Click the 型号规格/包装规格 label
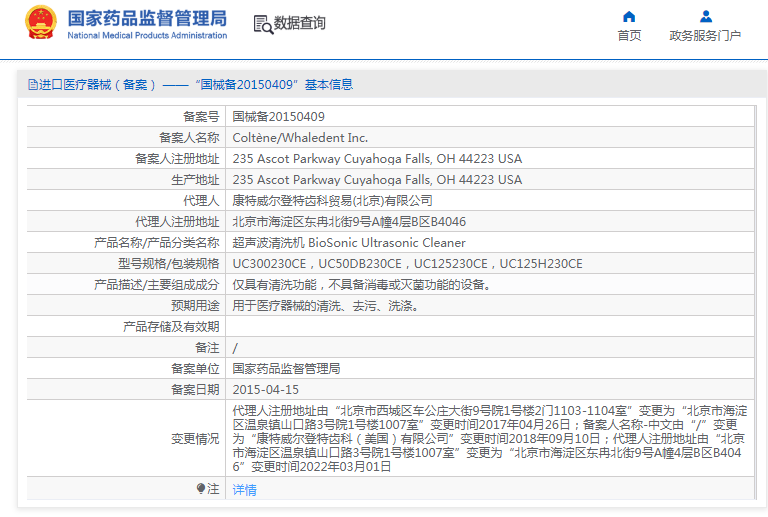This screenshot has width=768, height=517. coord(168,264)
